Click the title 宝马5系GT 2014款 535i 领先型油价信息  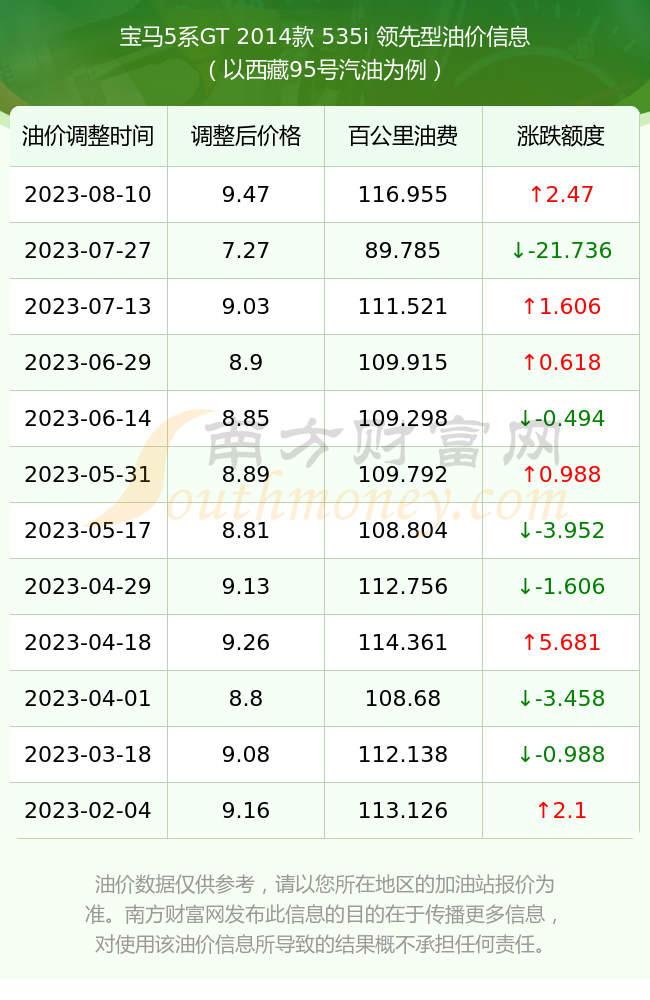325,37
